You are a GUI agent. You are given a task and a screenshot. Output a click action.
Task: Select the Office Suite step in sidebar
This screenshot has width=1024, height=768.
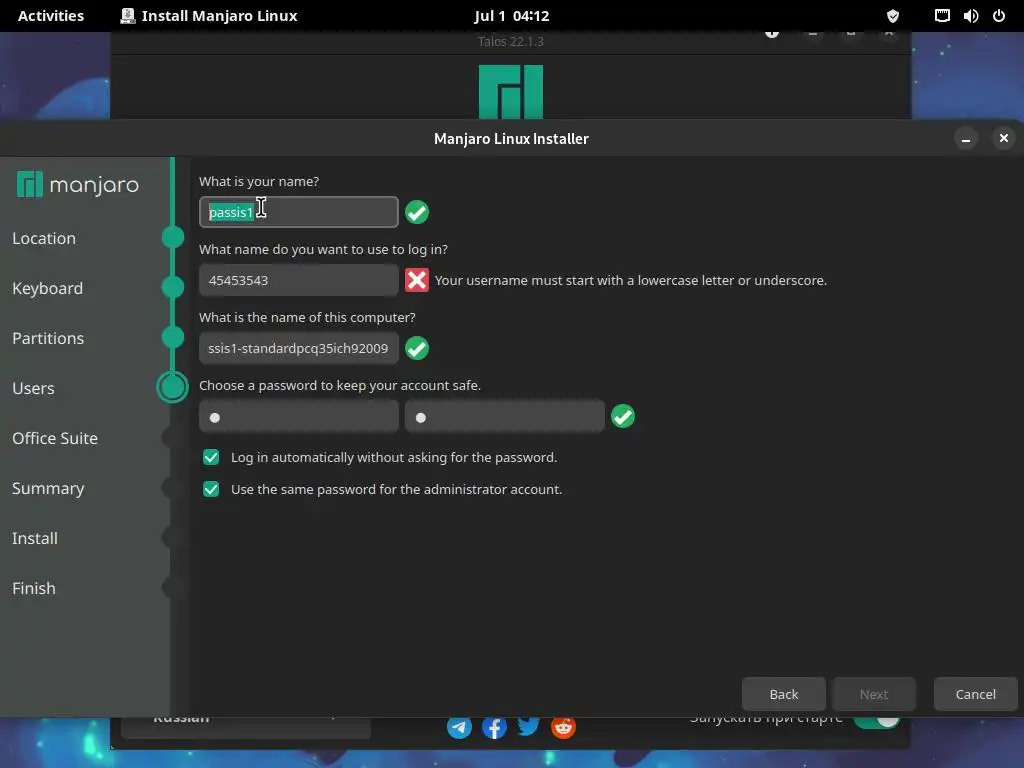[x=55, y=438]
